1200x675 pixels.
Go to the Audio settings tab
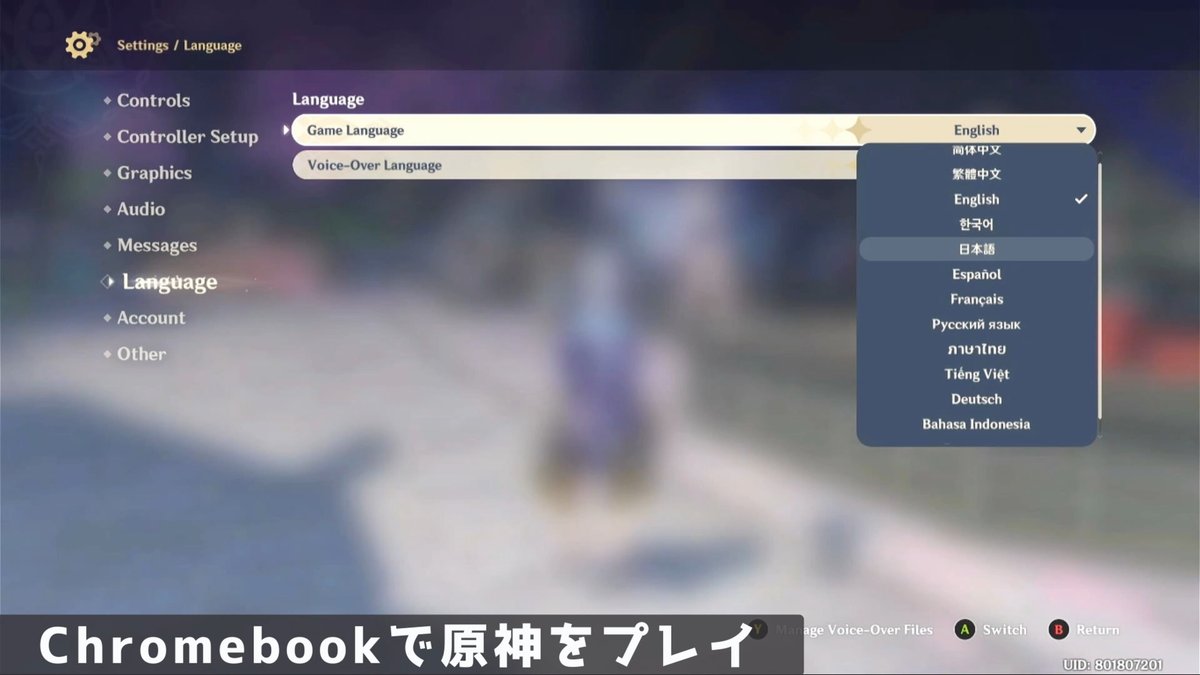141,209
